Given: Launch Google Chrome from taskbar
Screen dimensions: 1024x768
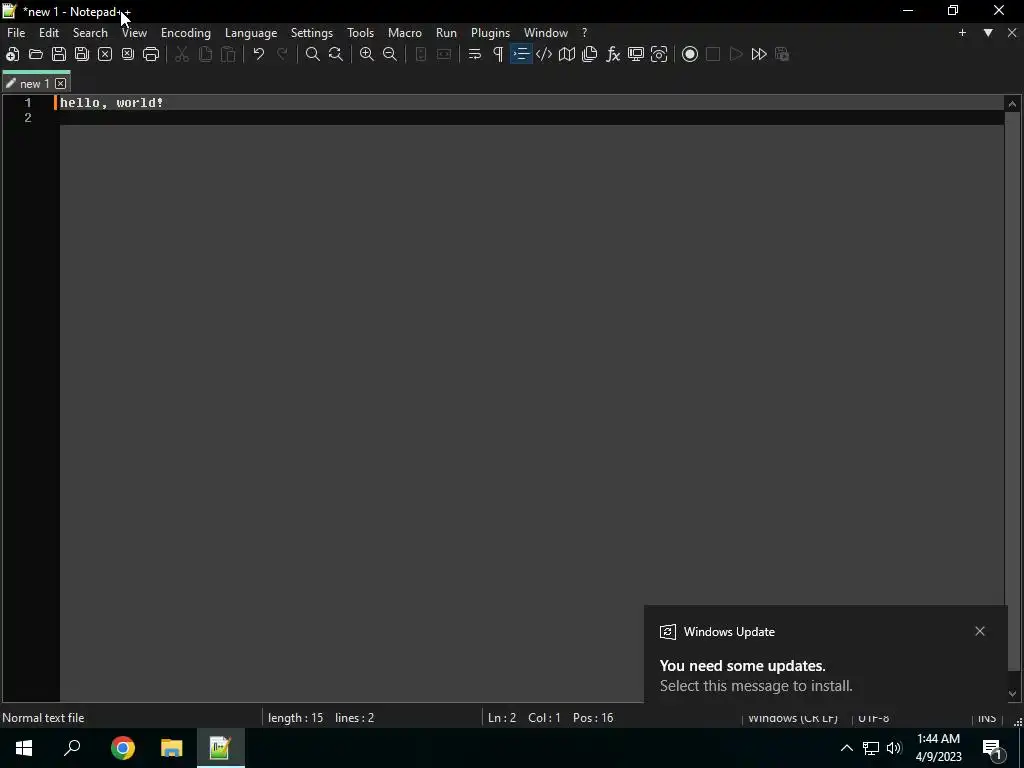Looking at the screenshot, I should pos(123,748).
